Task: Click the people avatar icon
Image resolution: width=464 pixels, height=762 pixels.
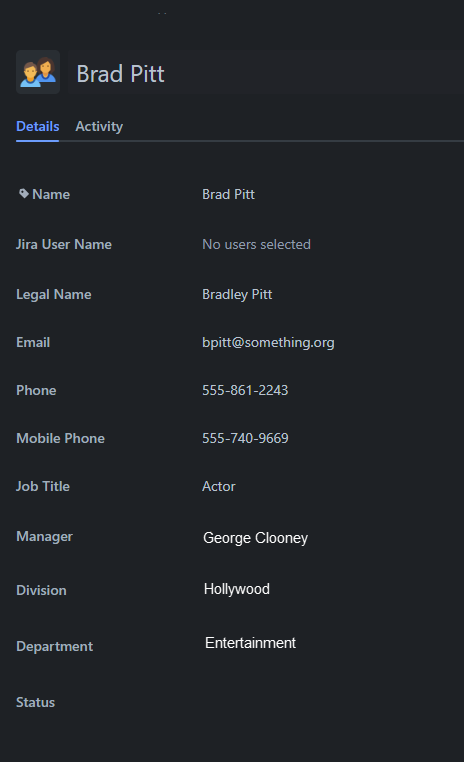Action: pyautogui.click(x=38, y=72)
